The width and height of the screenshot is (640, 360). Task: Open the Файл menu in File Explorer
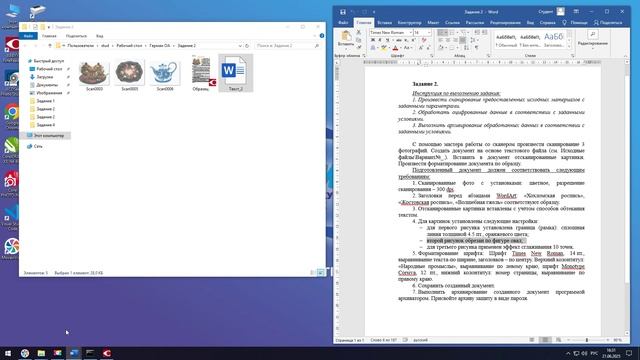coord(28,36)
